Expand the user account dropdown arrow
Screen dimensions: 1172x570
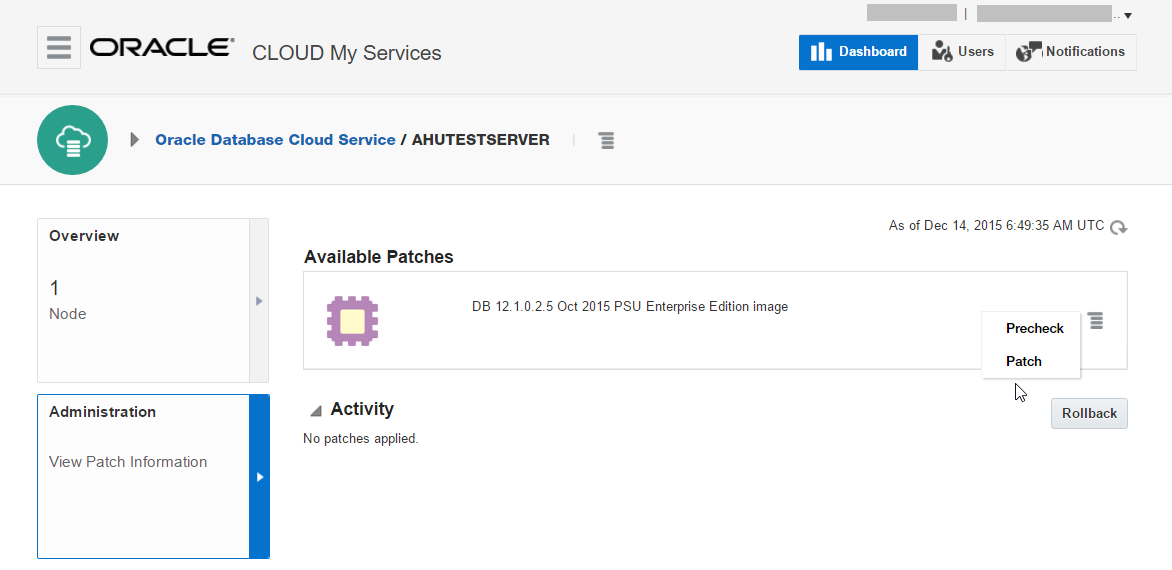(x=1128, y=15)
